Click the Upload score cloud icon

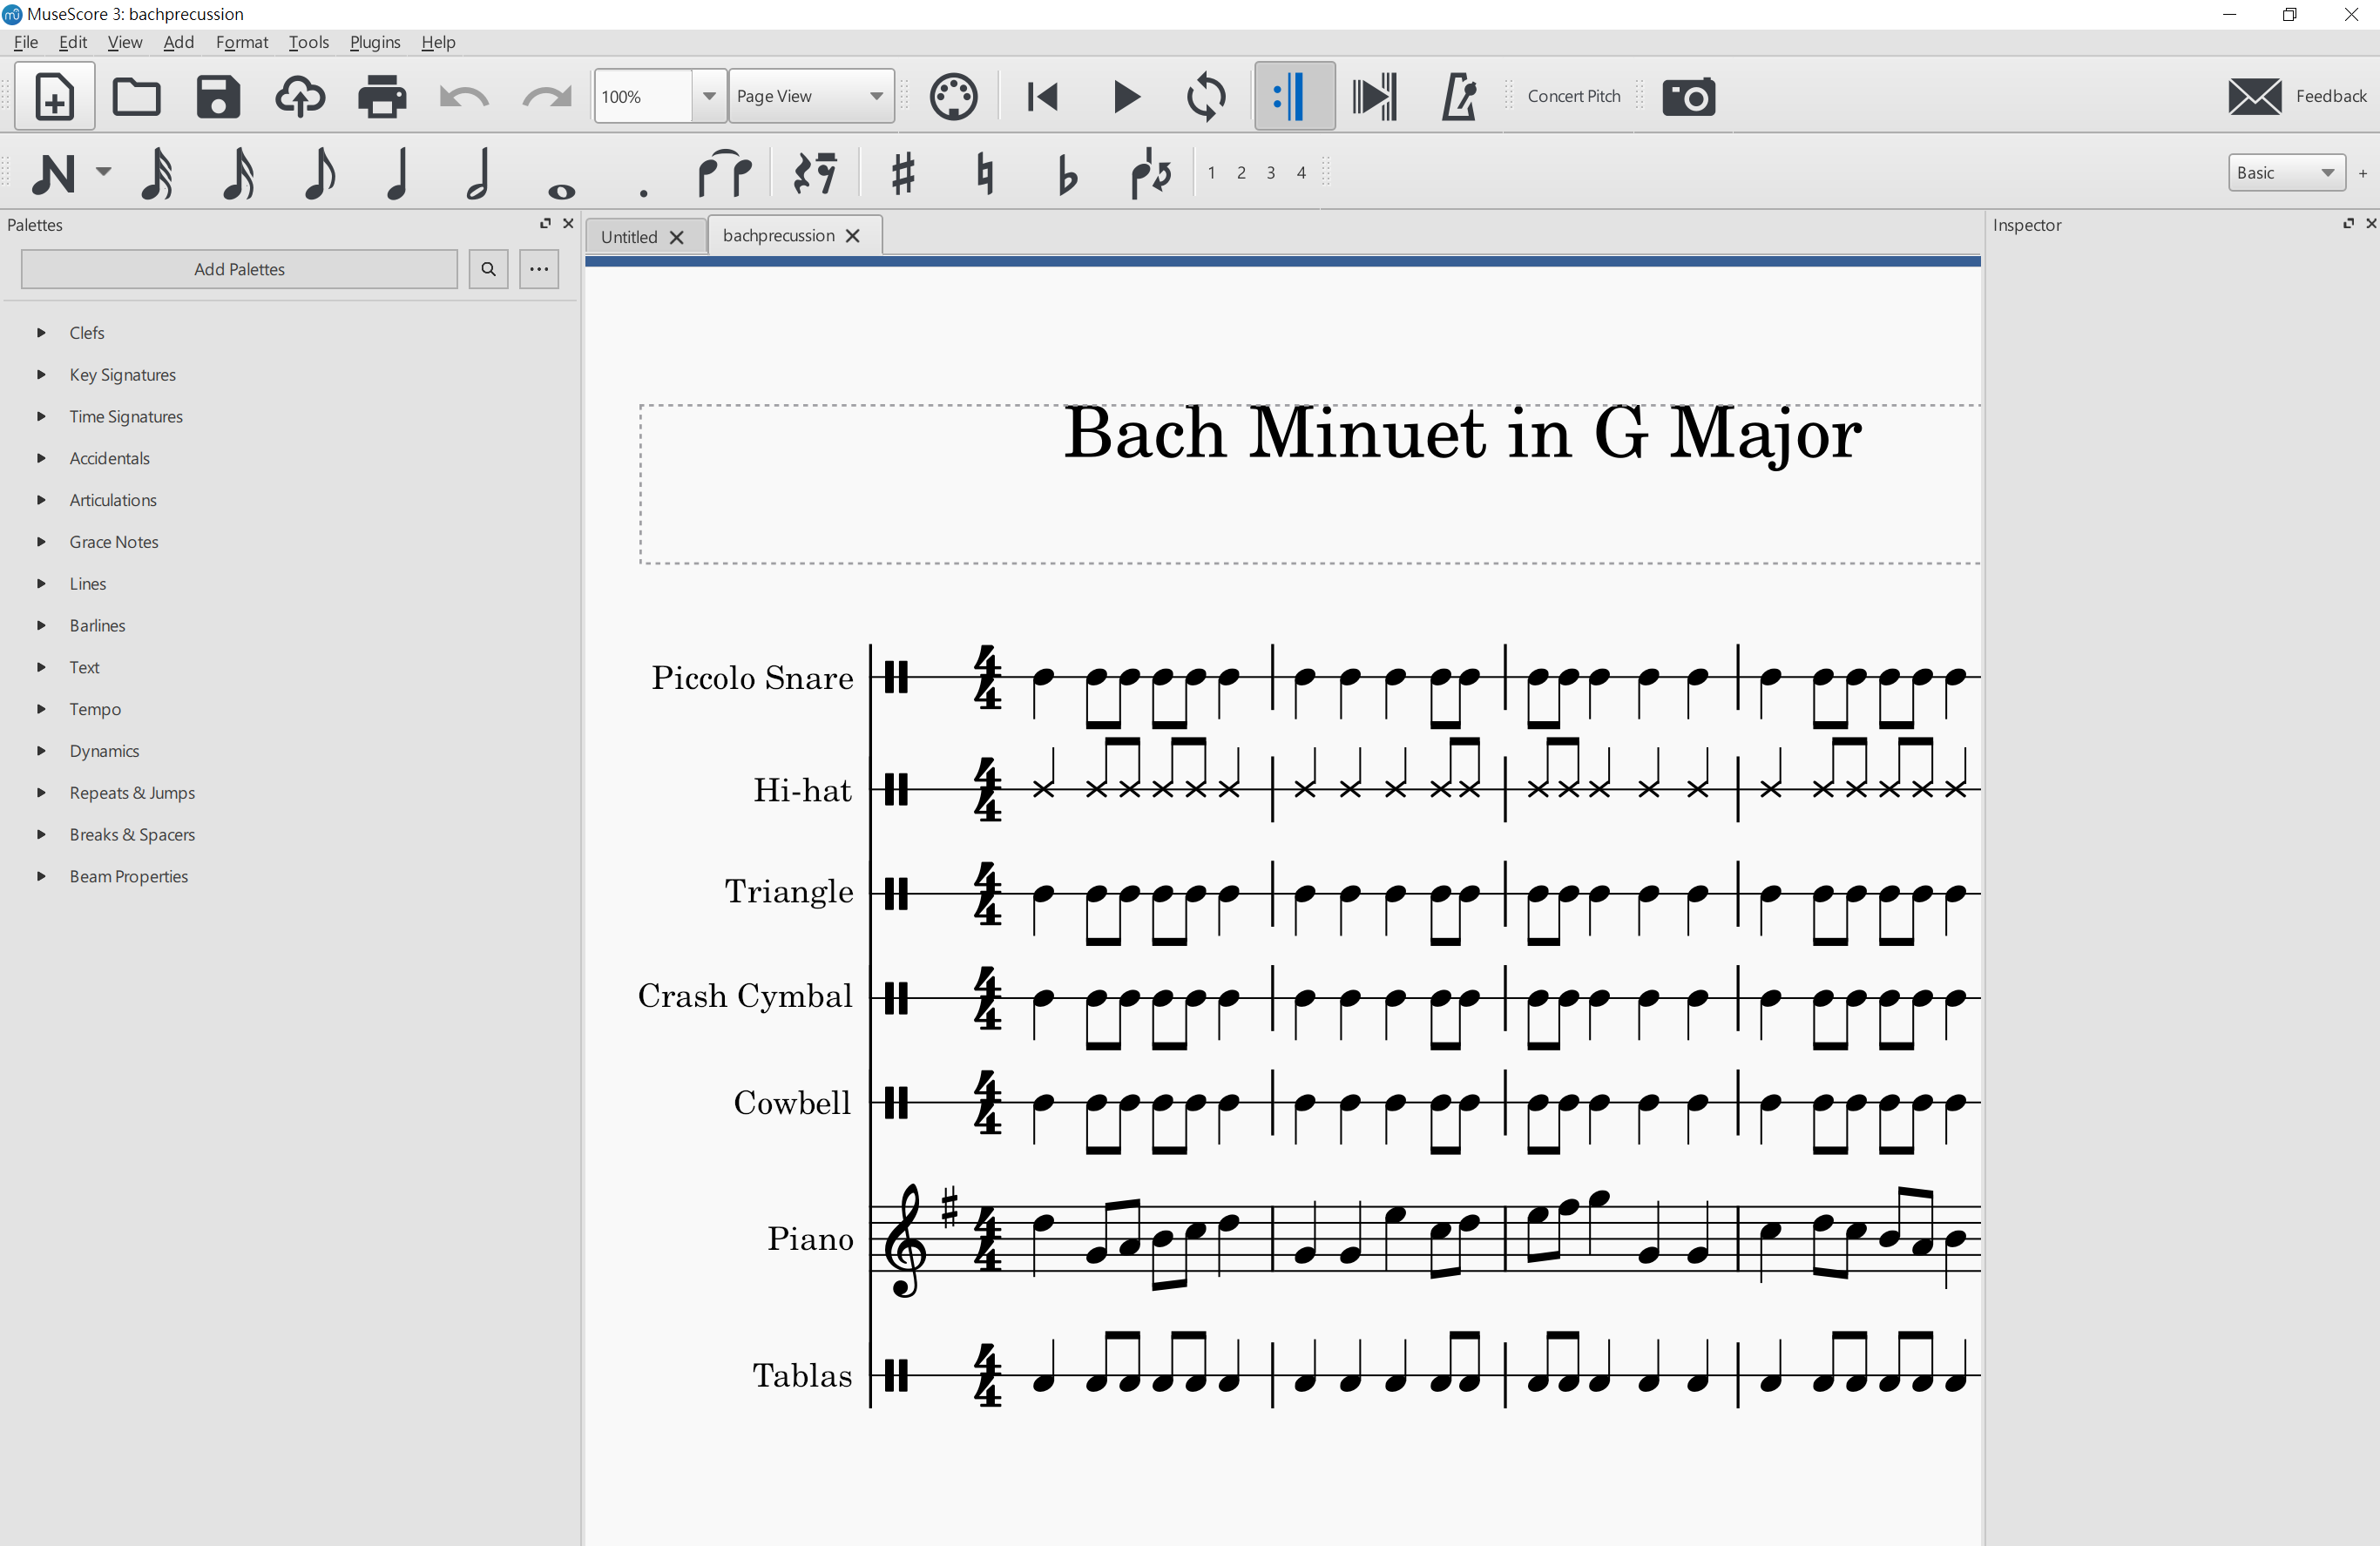pos(300,97)
